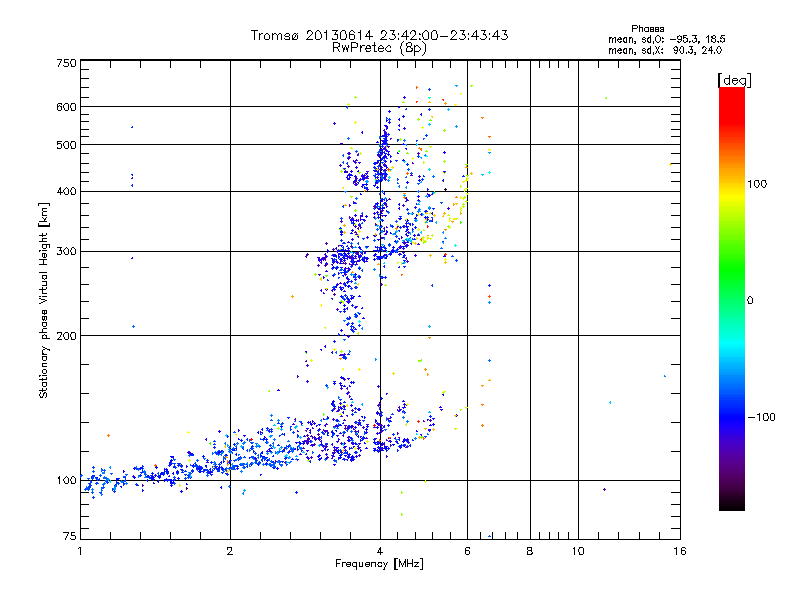800x600 pixels.
Task: Click the black bottom of the colorbar
Action: [732, 503]
